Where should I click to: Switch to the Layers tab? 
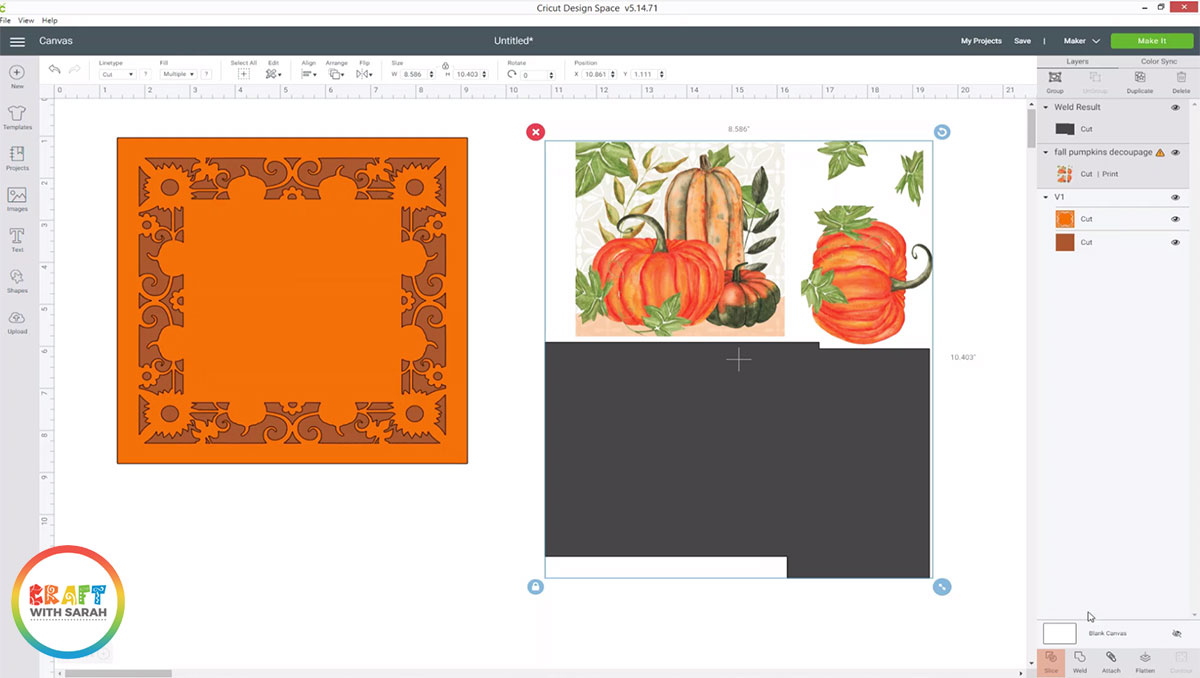tap(1077, 61)
